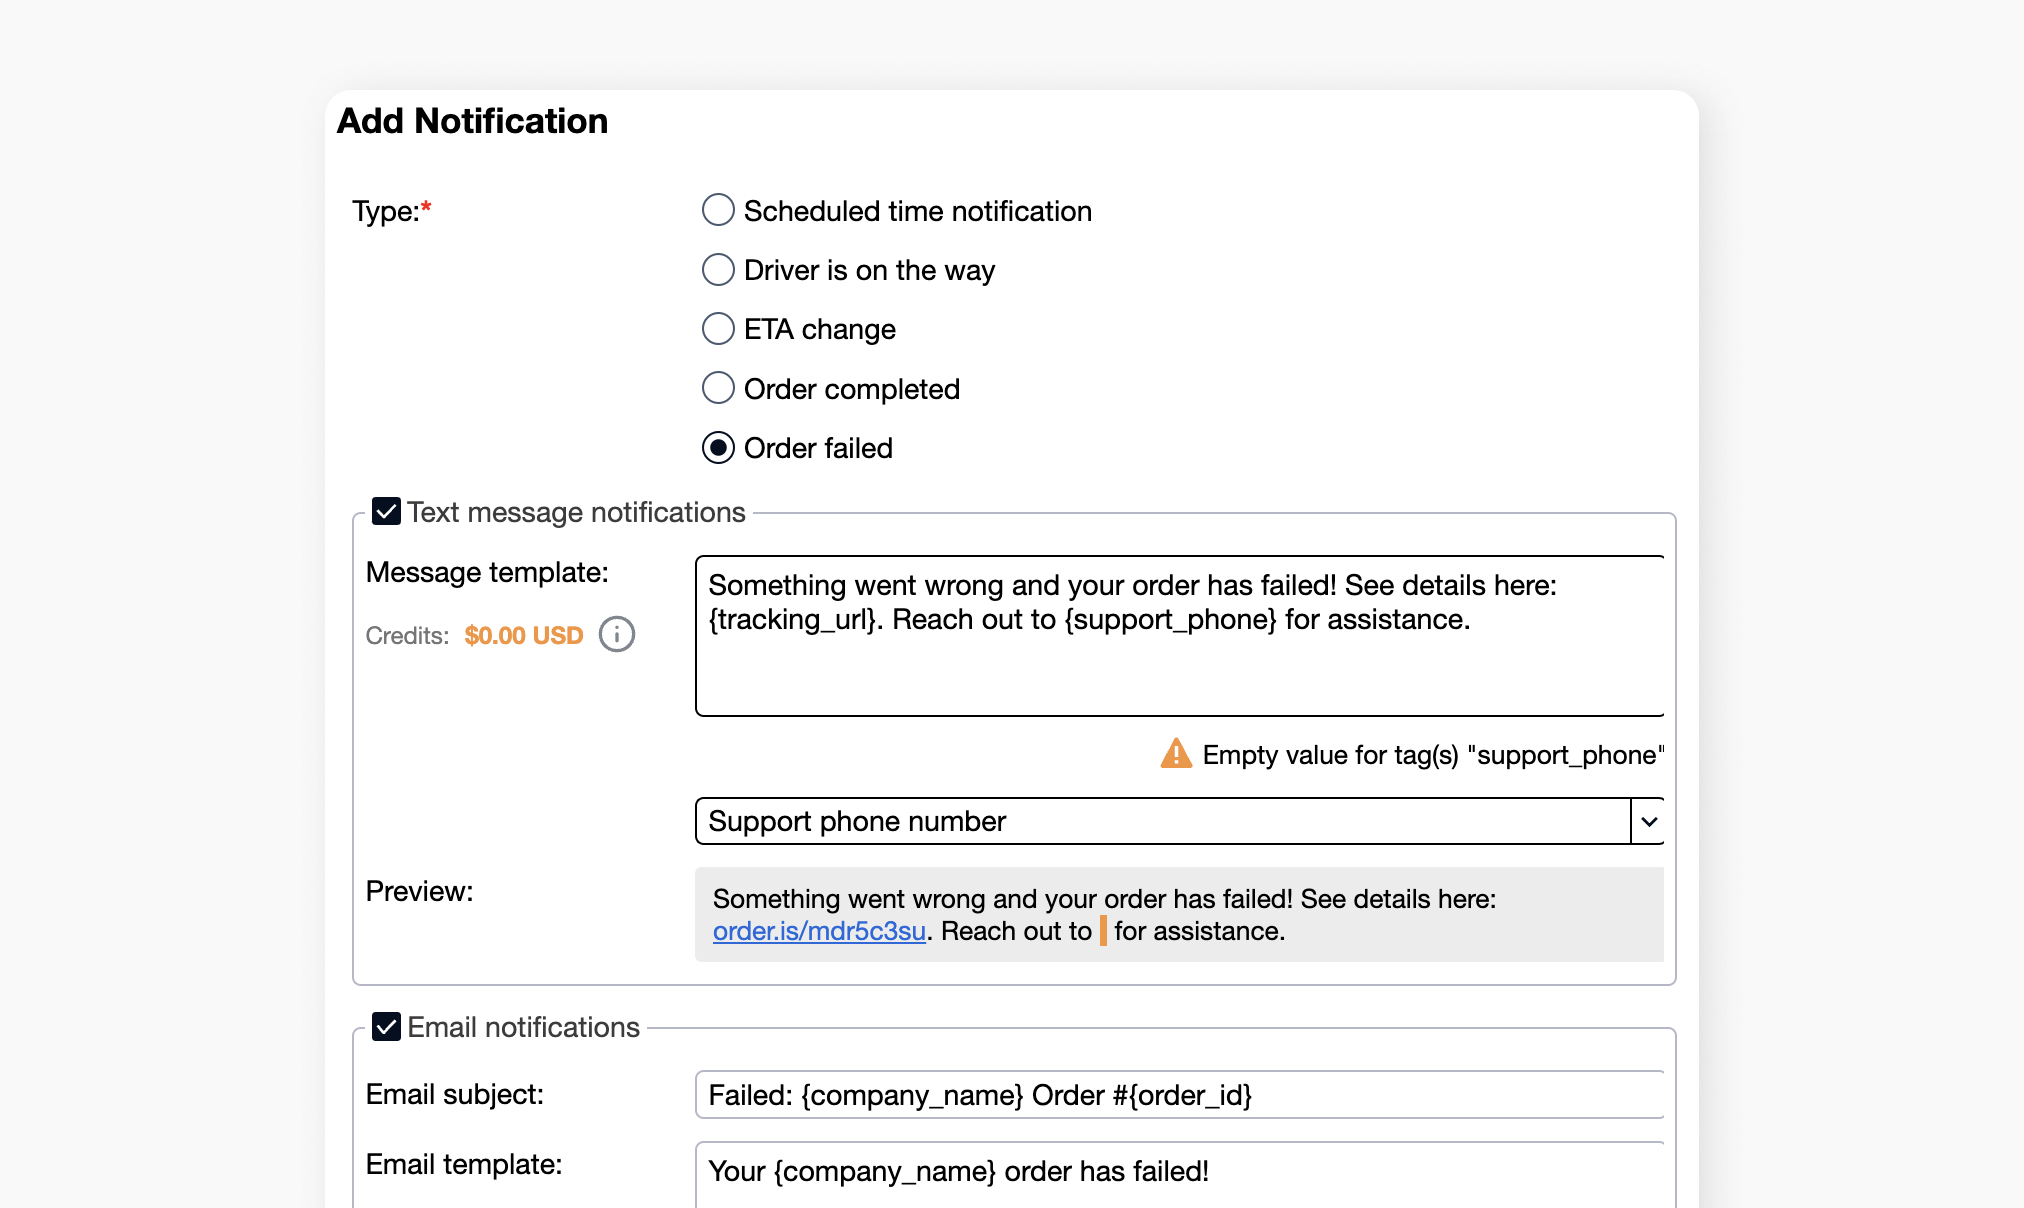Click the $0.00 USD credits amount
The height and width of the screenshot is (1208, 2024).
[x=522, y=634]
